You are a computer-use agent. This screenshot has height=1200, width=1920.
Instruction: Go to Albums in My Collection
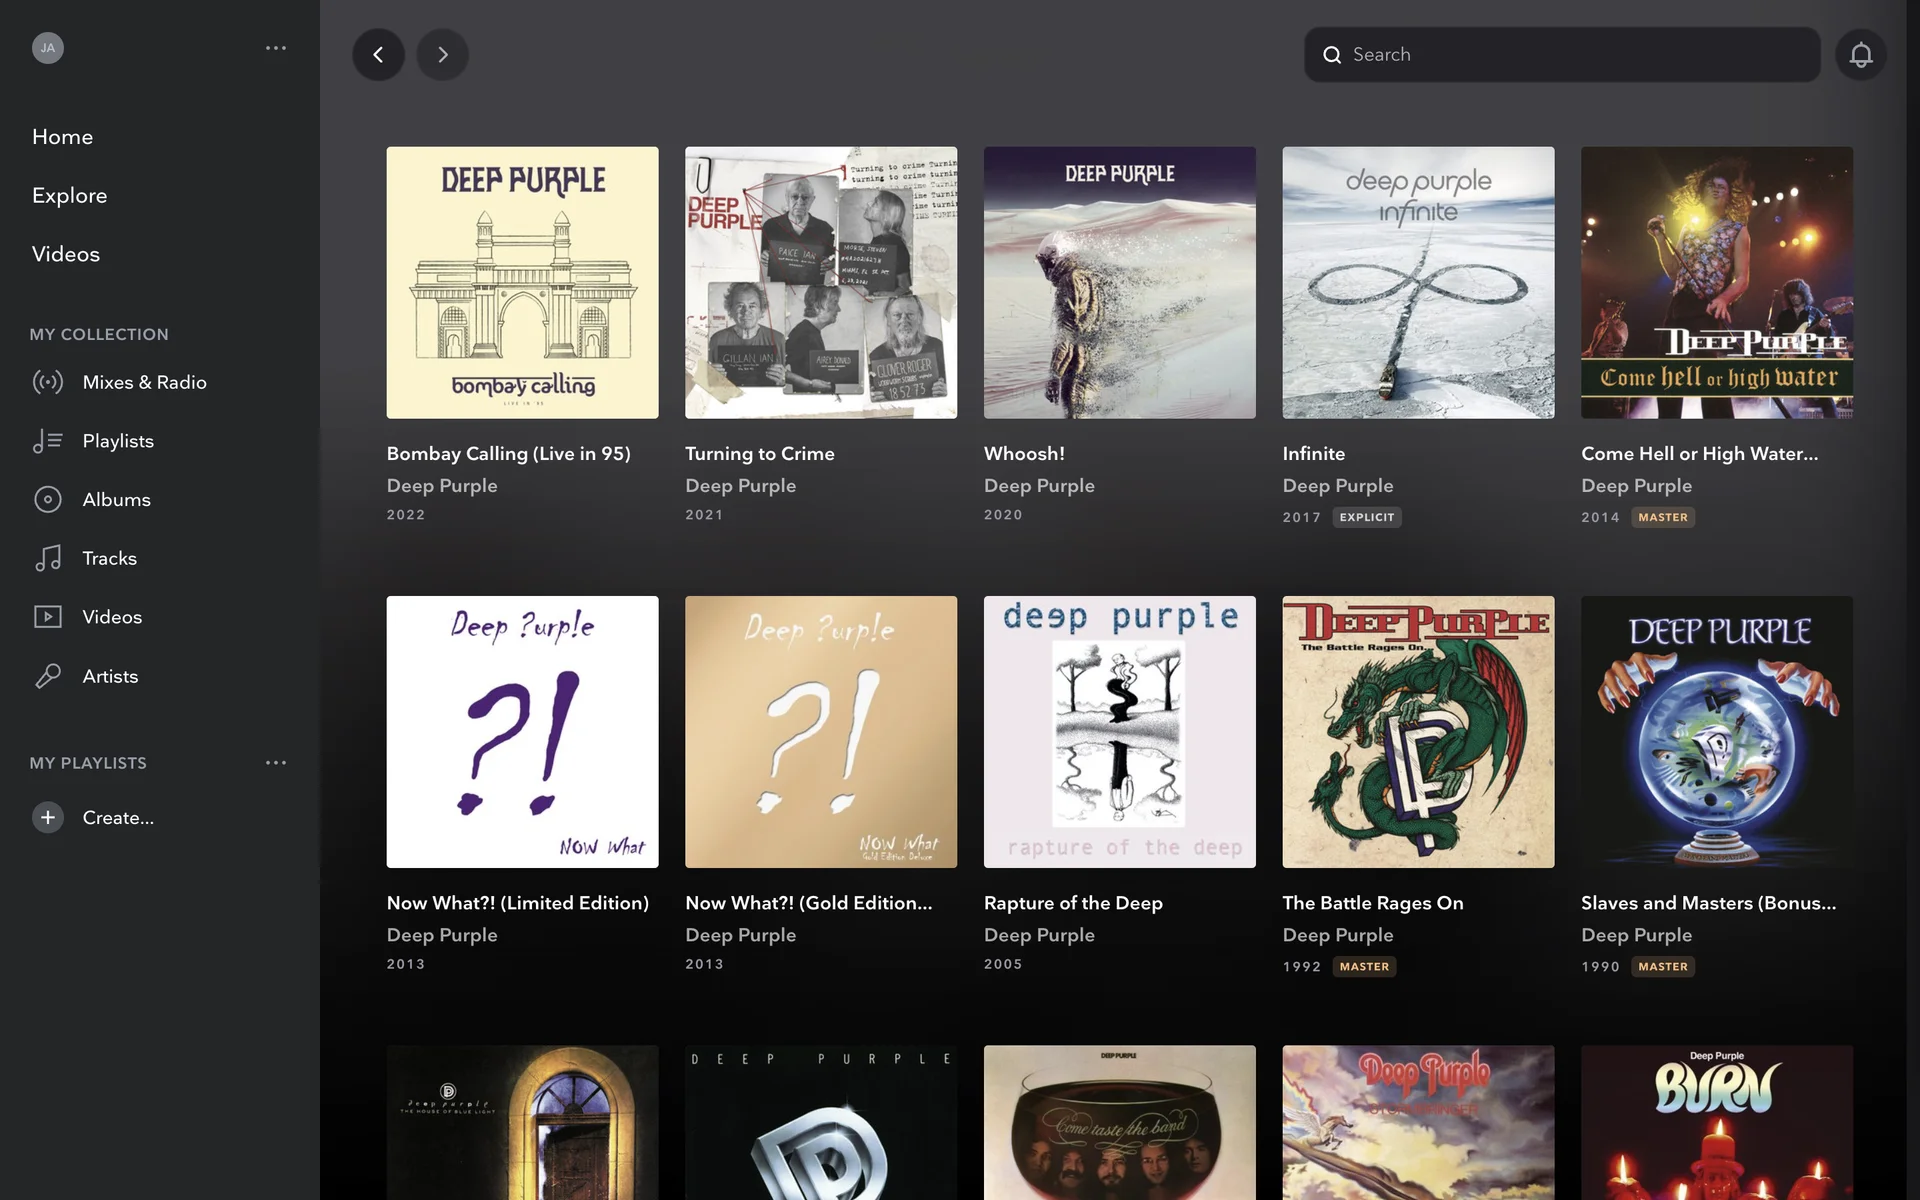[116, 500]
